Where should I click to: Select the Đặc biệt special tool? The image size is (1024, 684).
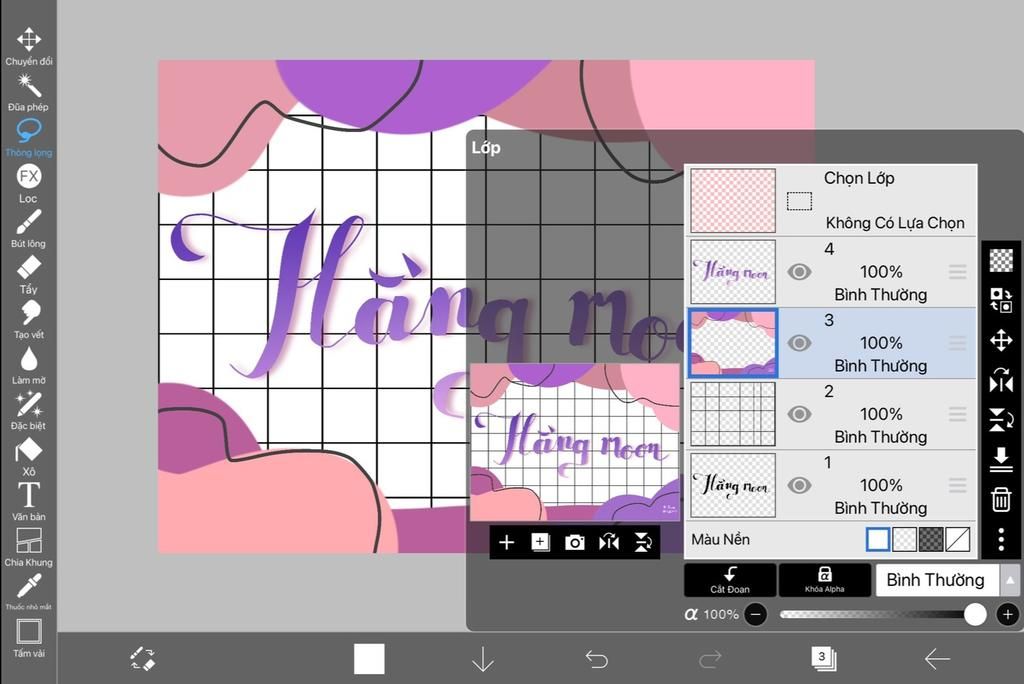tap(29, 411)
